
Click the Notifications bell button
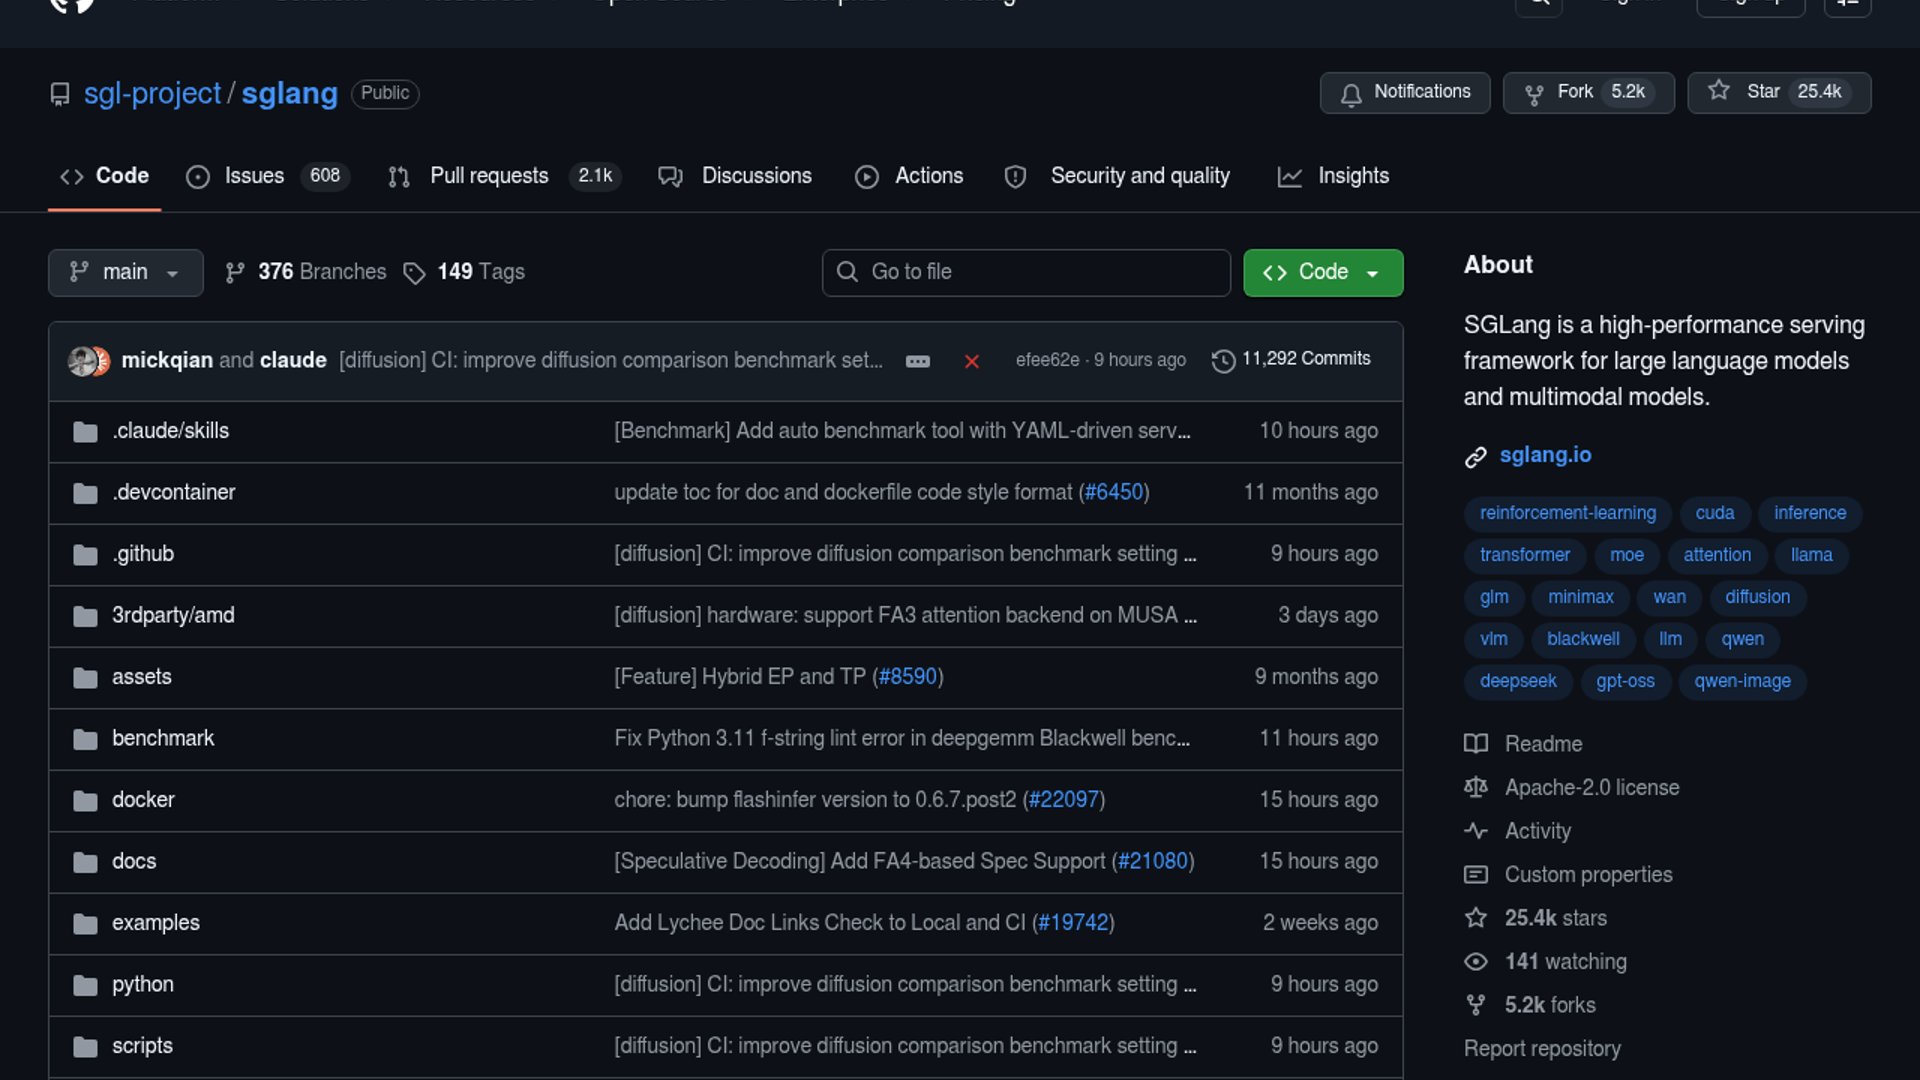(1404, 92)
